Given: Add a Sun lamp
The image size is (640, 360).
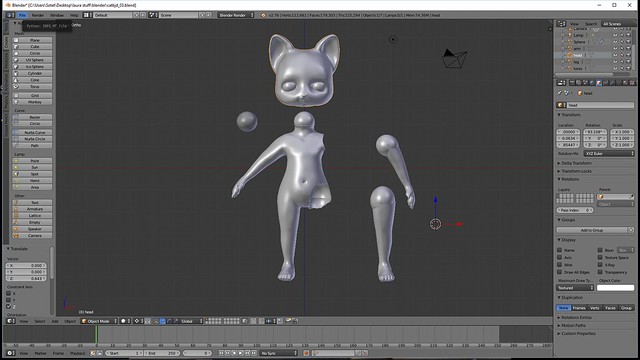Looking at the screenshot, I should [32, 167].
